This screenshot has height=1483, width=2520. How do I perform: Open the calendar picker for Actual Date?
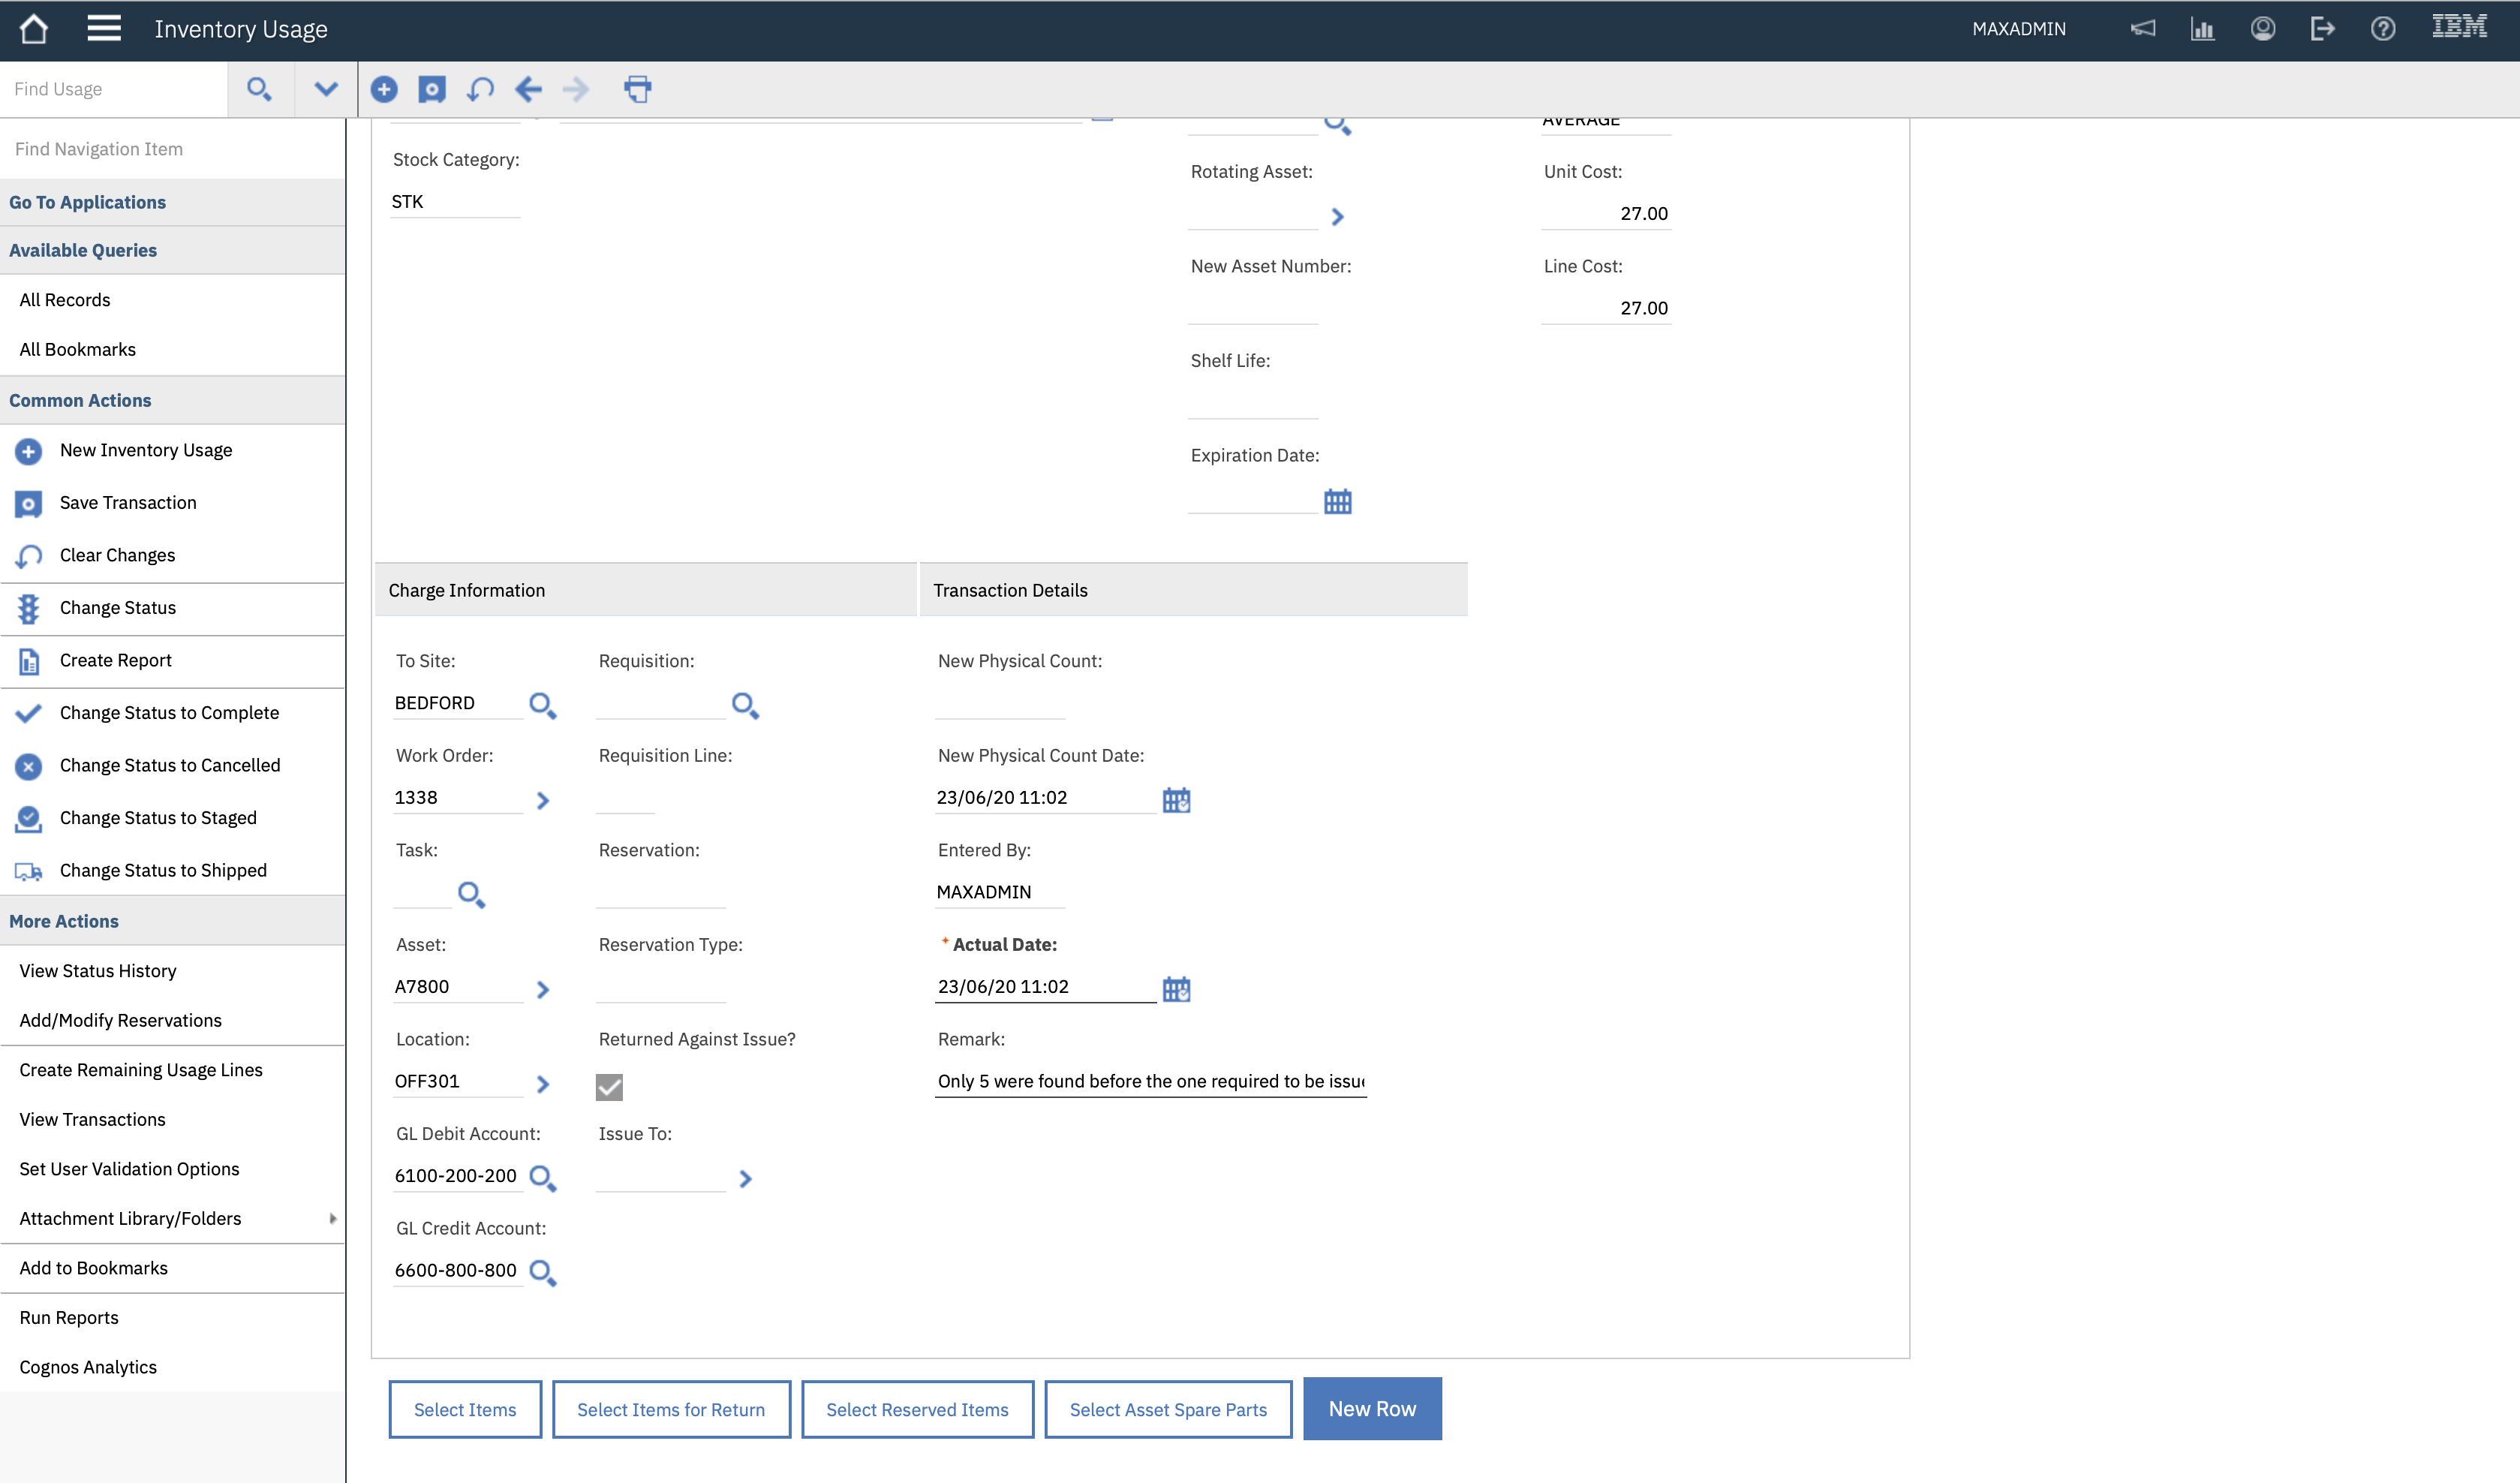1177,988
